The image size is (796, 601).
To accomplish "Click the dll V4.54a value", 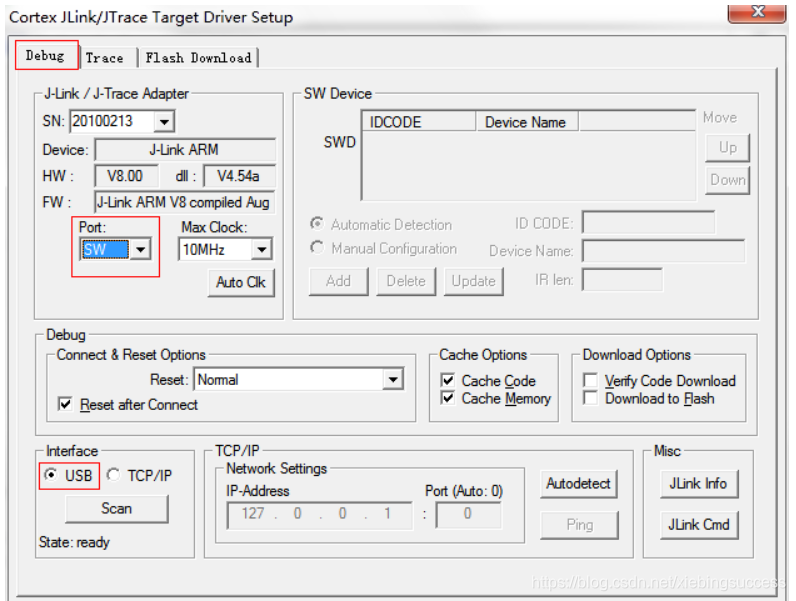I will point(239,176).
